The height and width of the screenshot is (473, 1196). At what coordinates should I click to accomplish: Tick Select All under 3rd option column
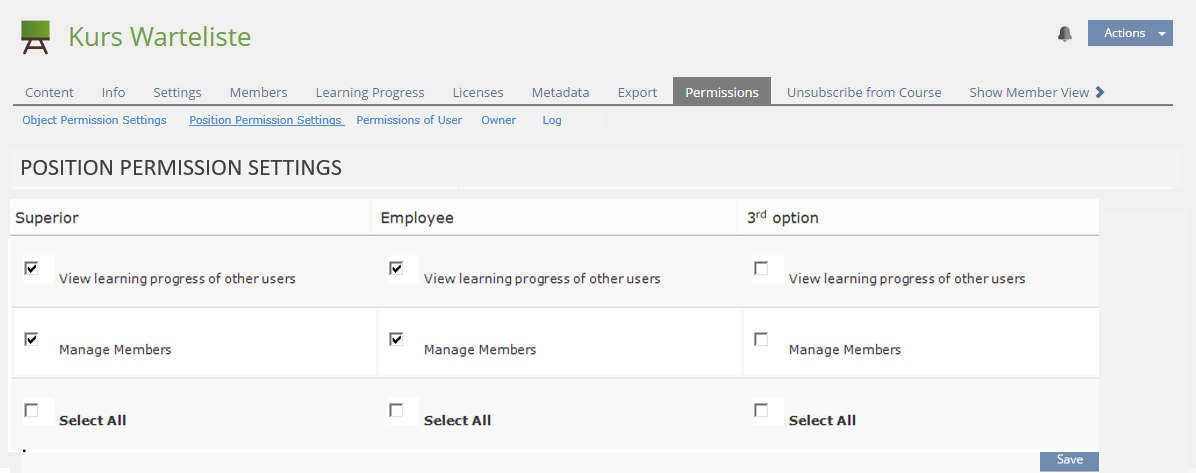click(761, 410)
